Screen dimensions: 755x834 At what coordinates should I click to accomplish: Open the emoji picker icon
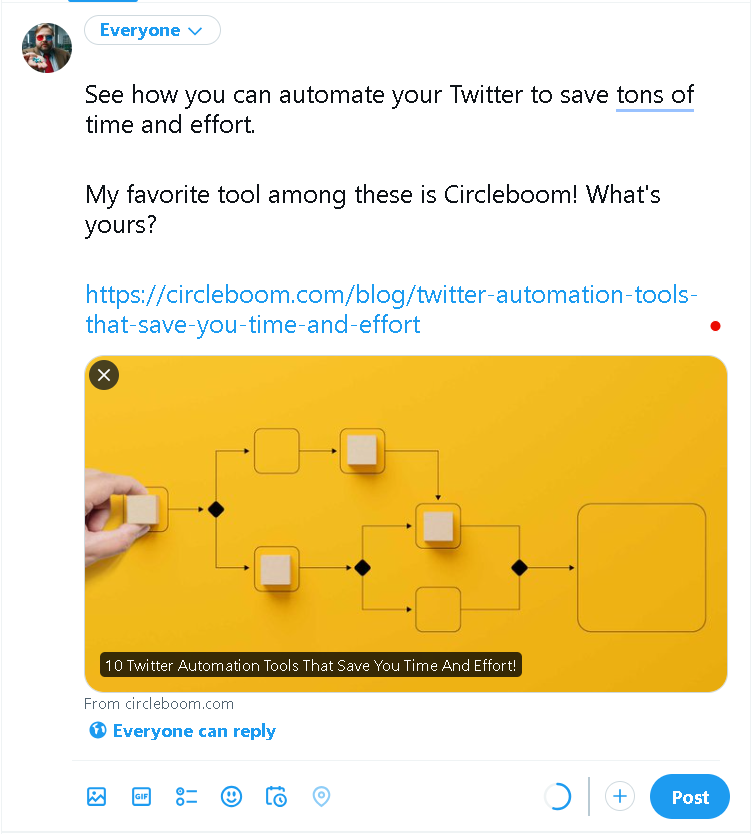point(231,796)
